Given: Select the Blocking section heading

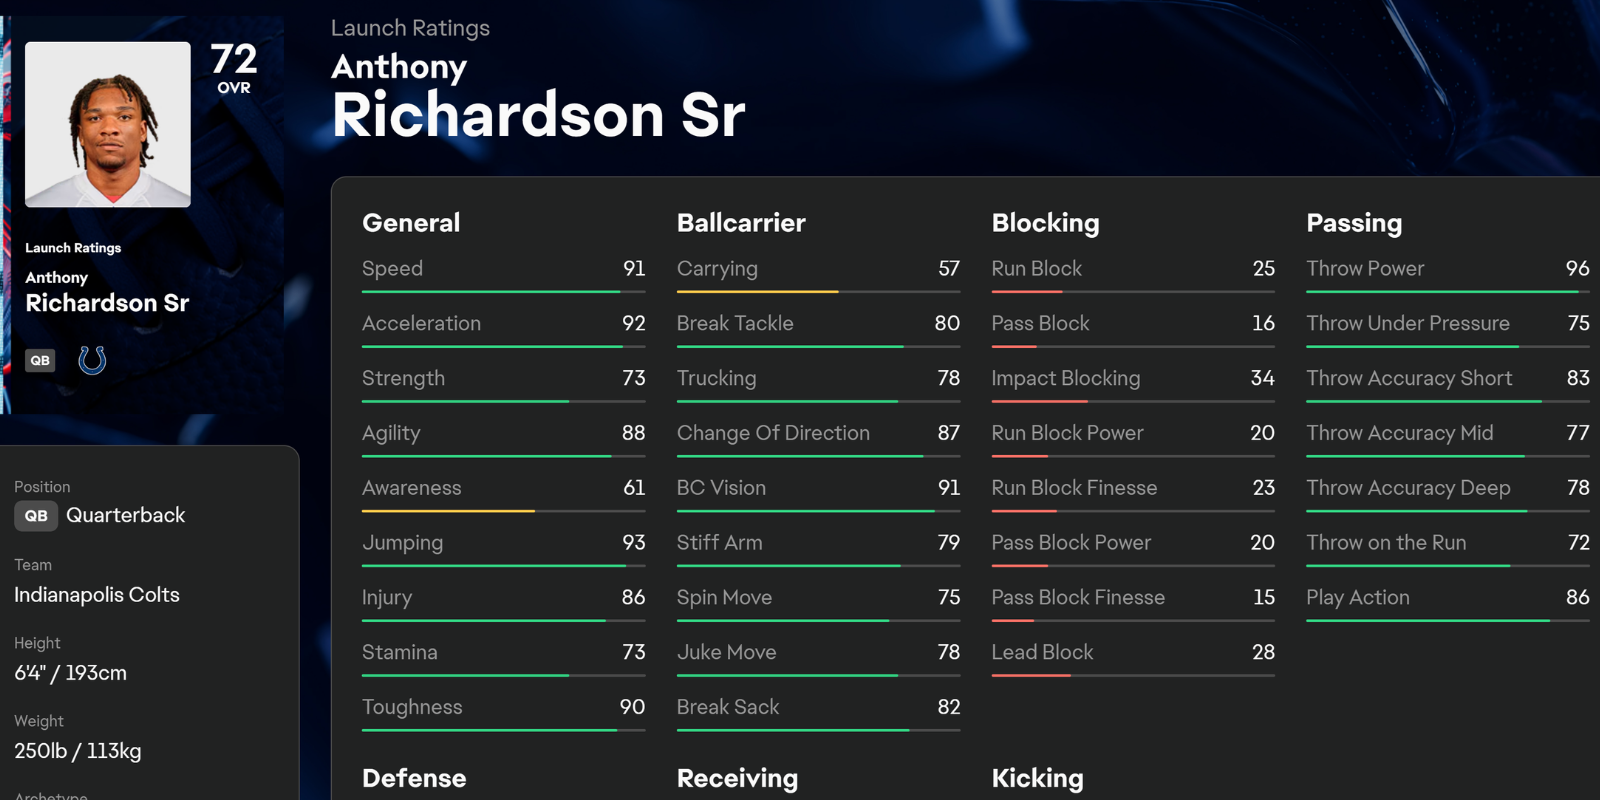Looking at the screenshot, I should 1045,223.
